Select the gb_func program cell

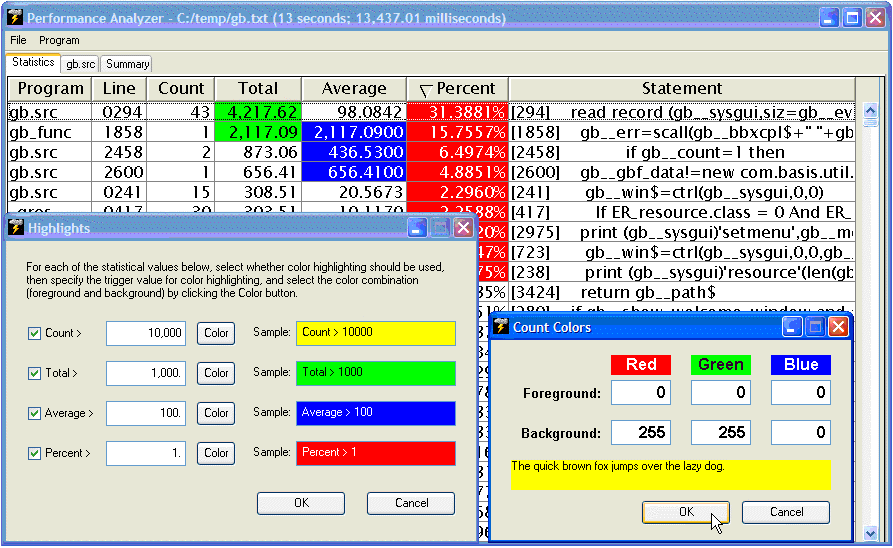[x=50, y=132]
